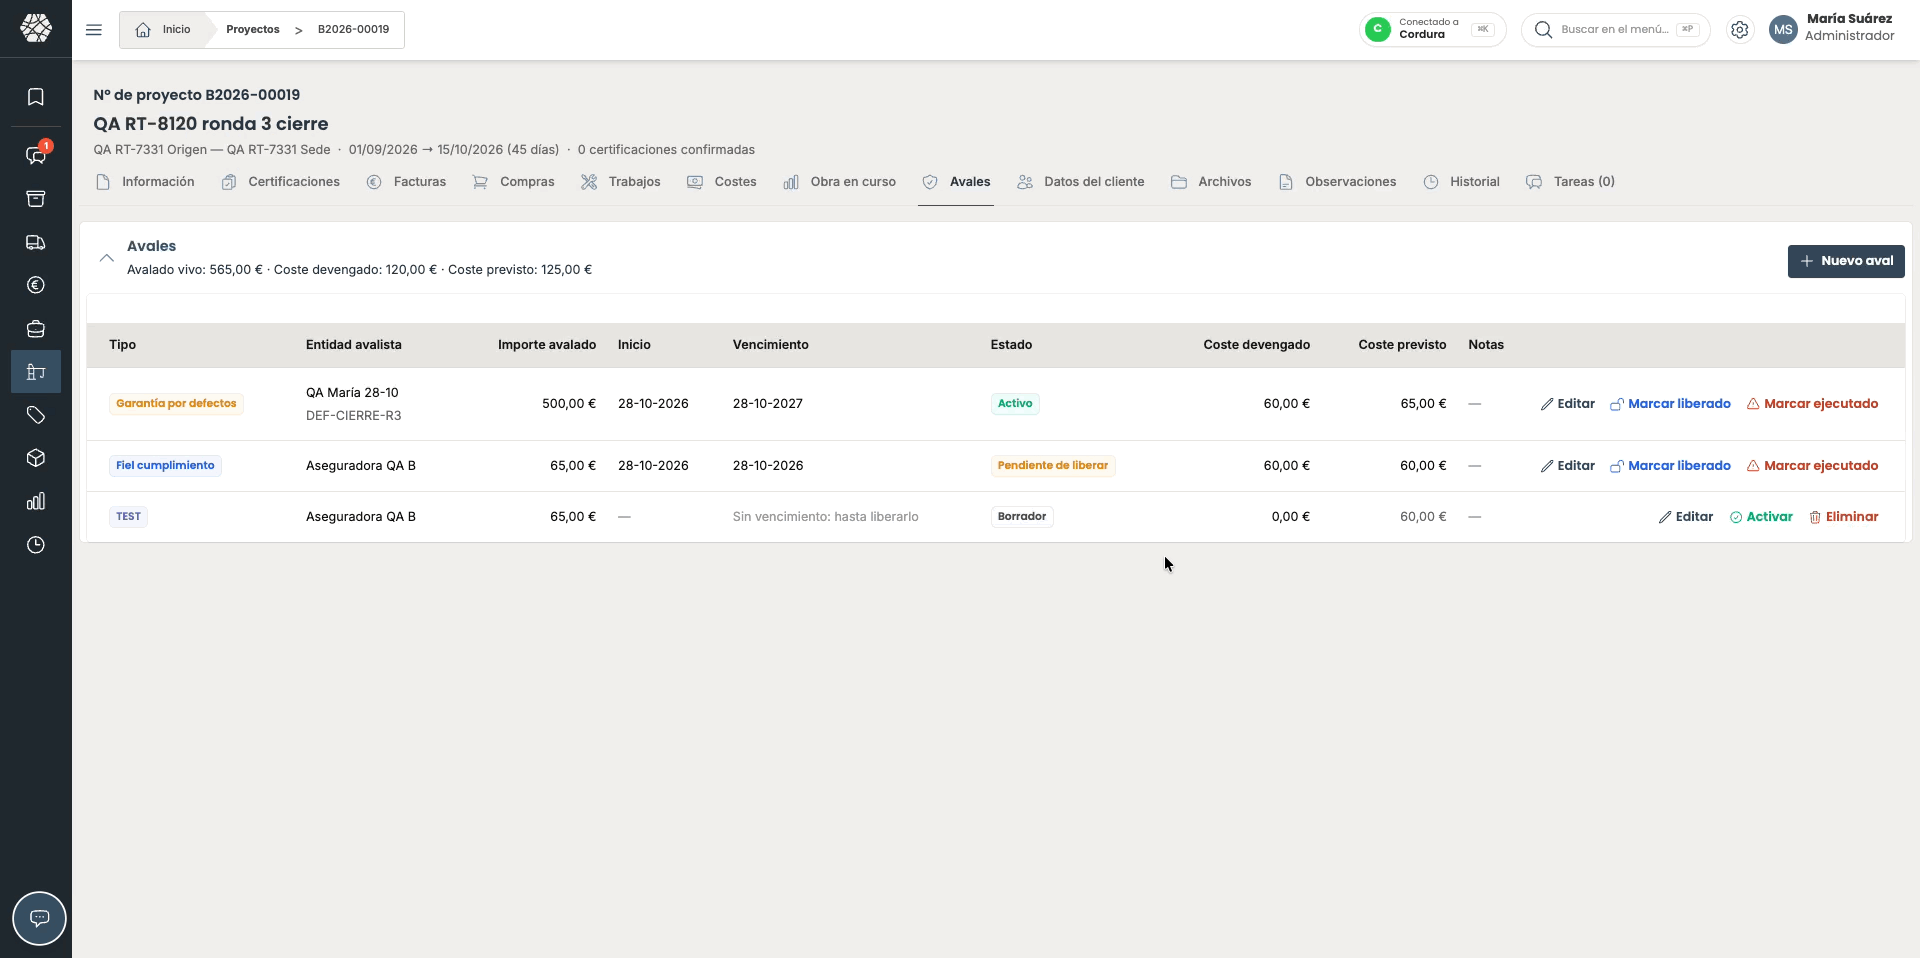Viewport: 1920px width, 958px height.
Task: Click the briefcase sidebar icon
Action: (x=36, y=329)
